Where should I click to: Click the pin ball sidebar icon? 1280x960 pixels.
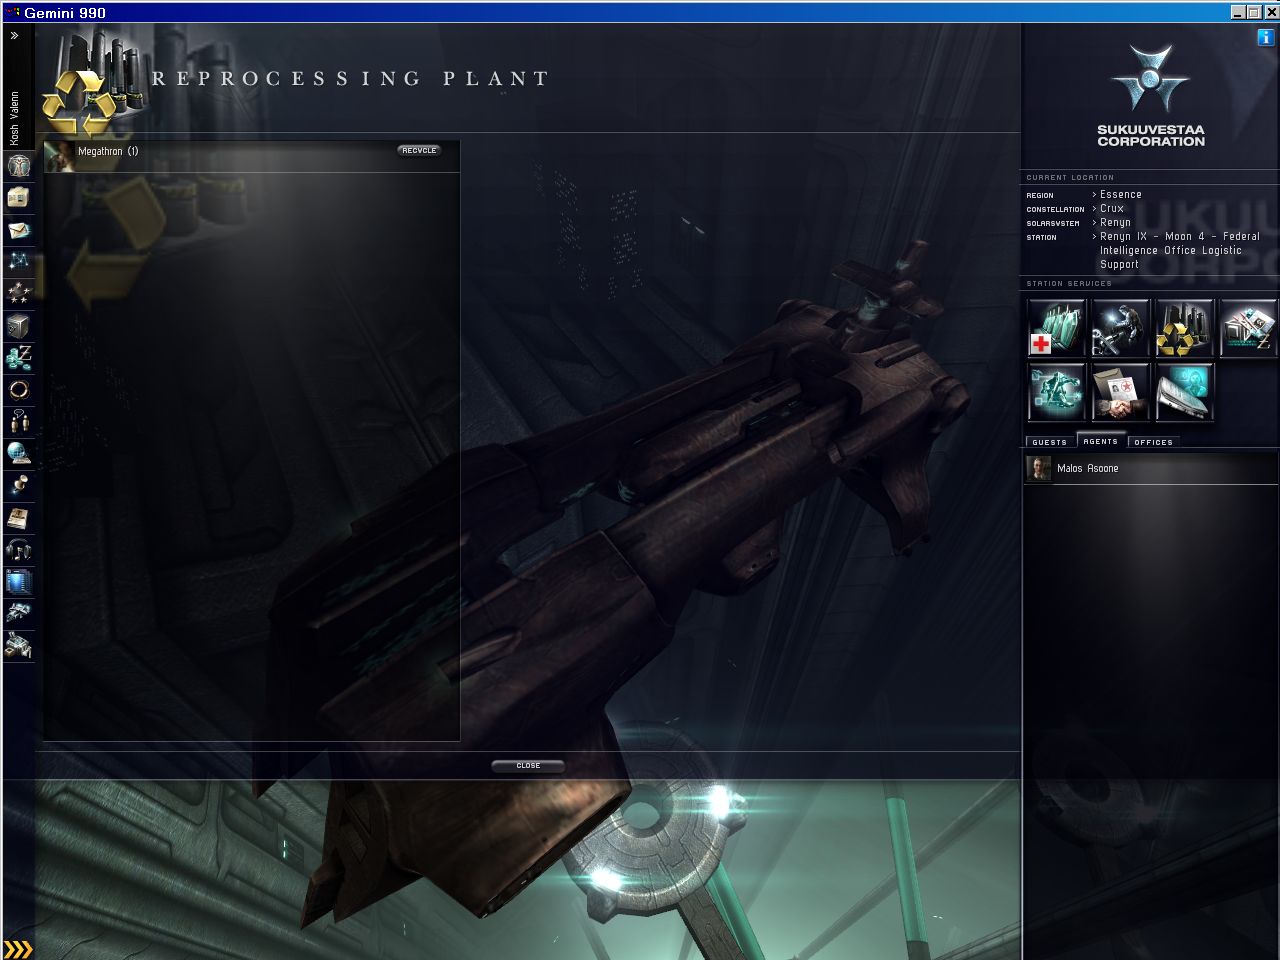[x=18, y=486]
